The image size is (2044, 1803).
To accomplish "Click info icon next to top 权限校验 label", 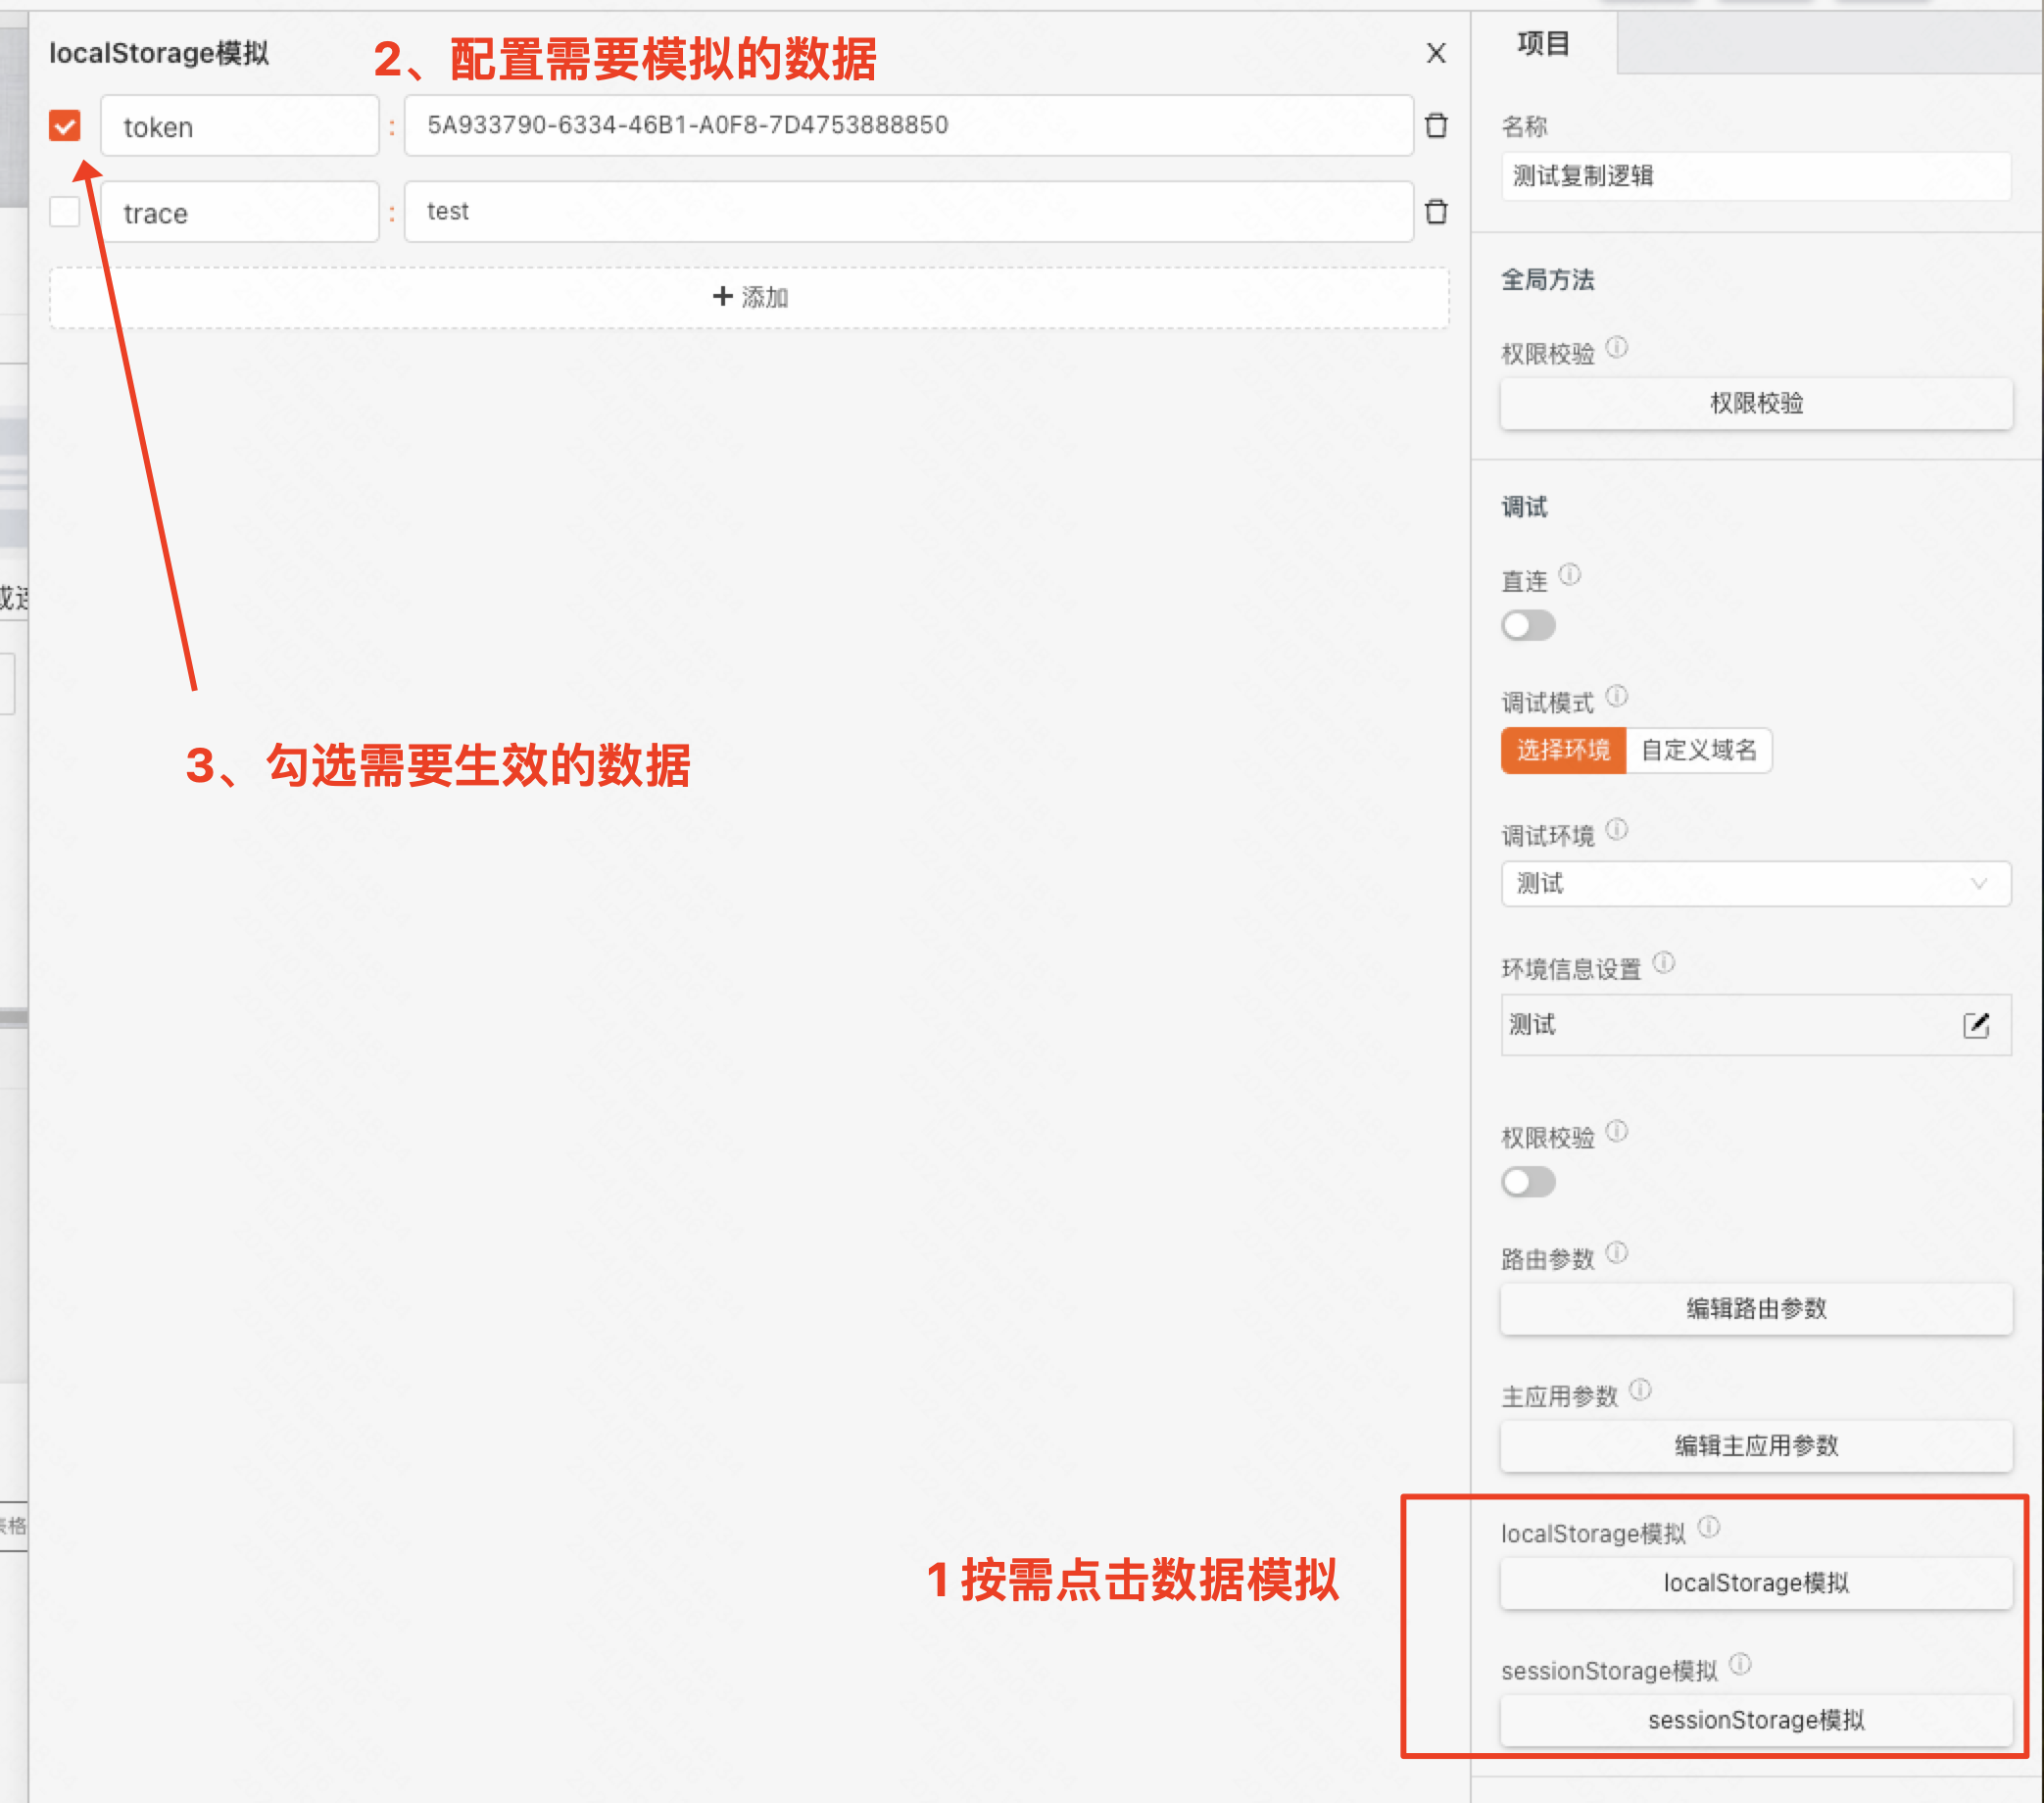I will point(1617,347).
